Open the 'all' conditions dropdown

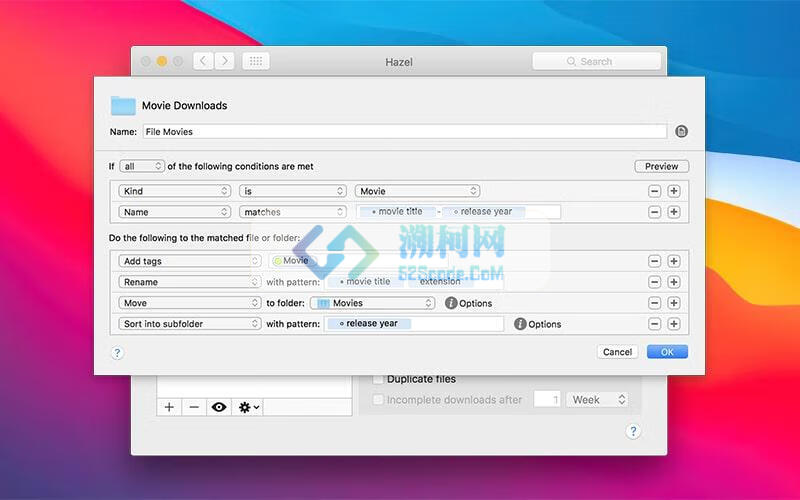[142, 166]
